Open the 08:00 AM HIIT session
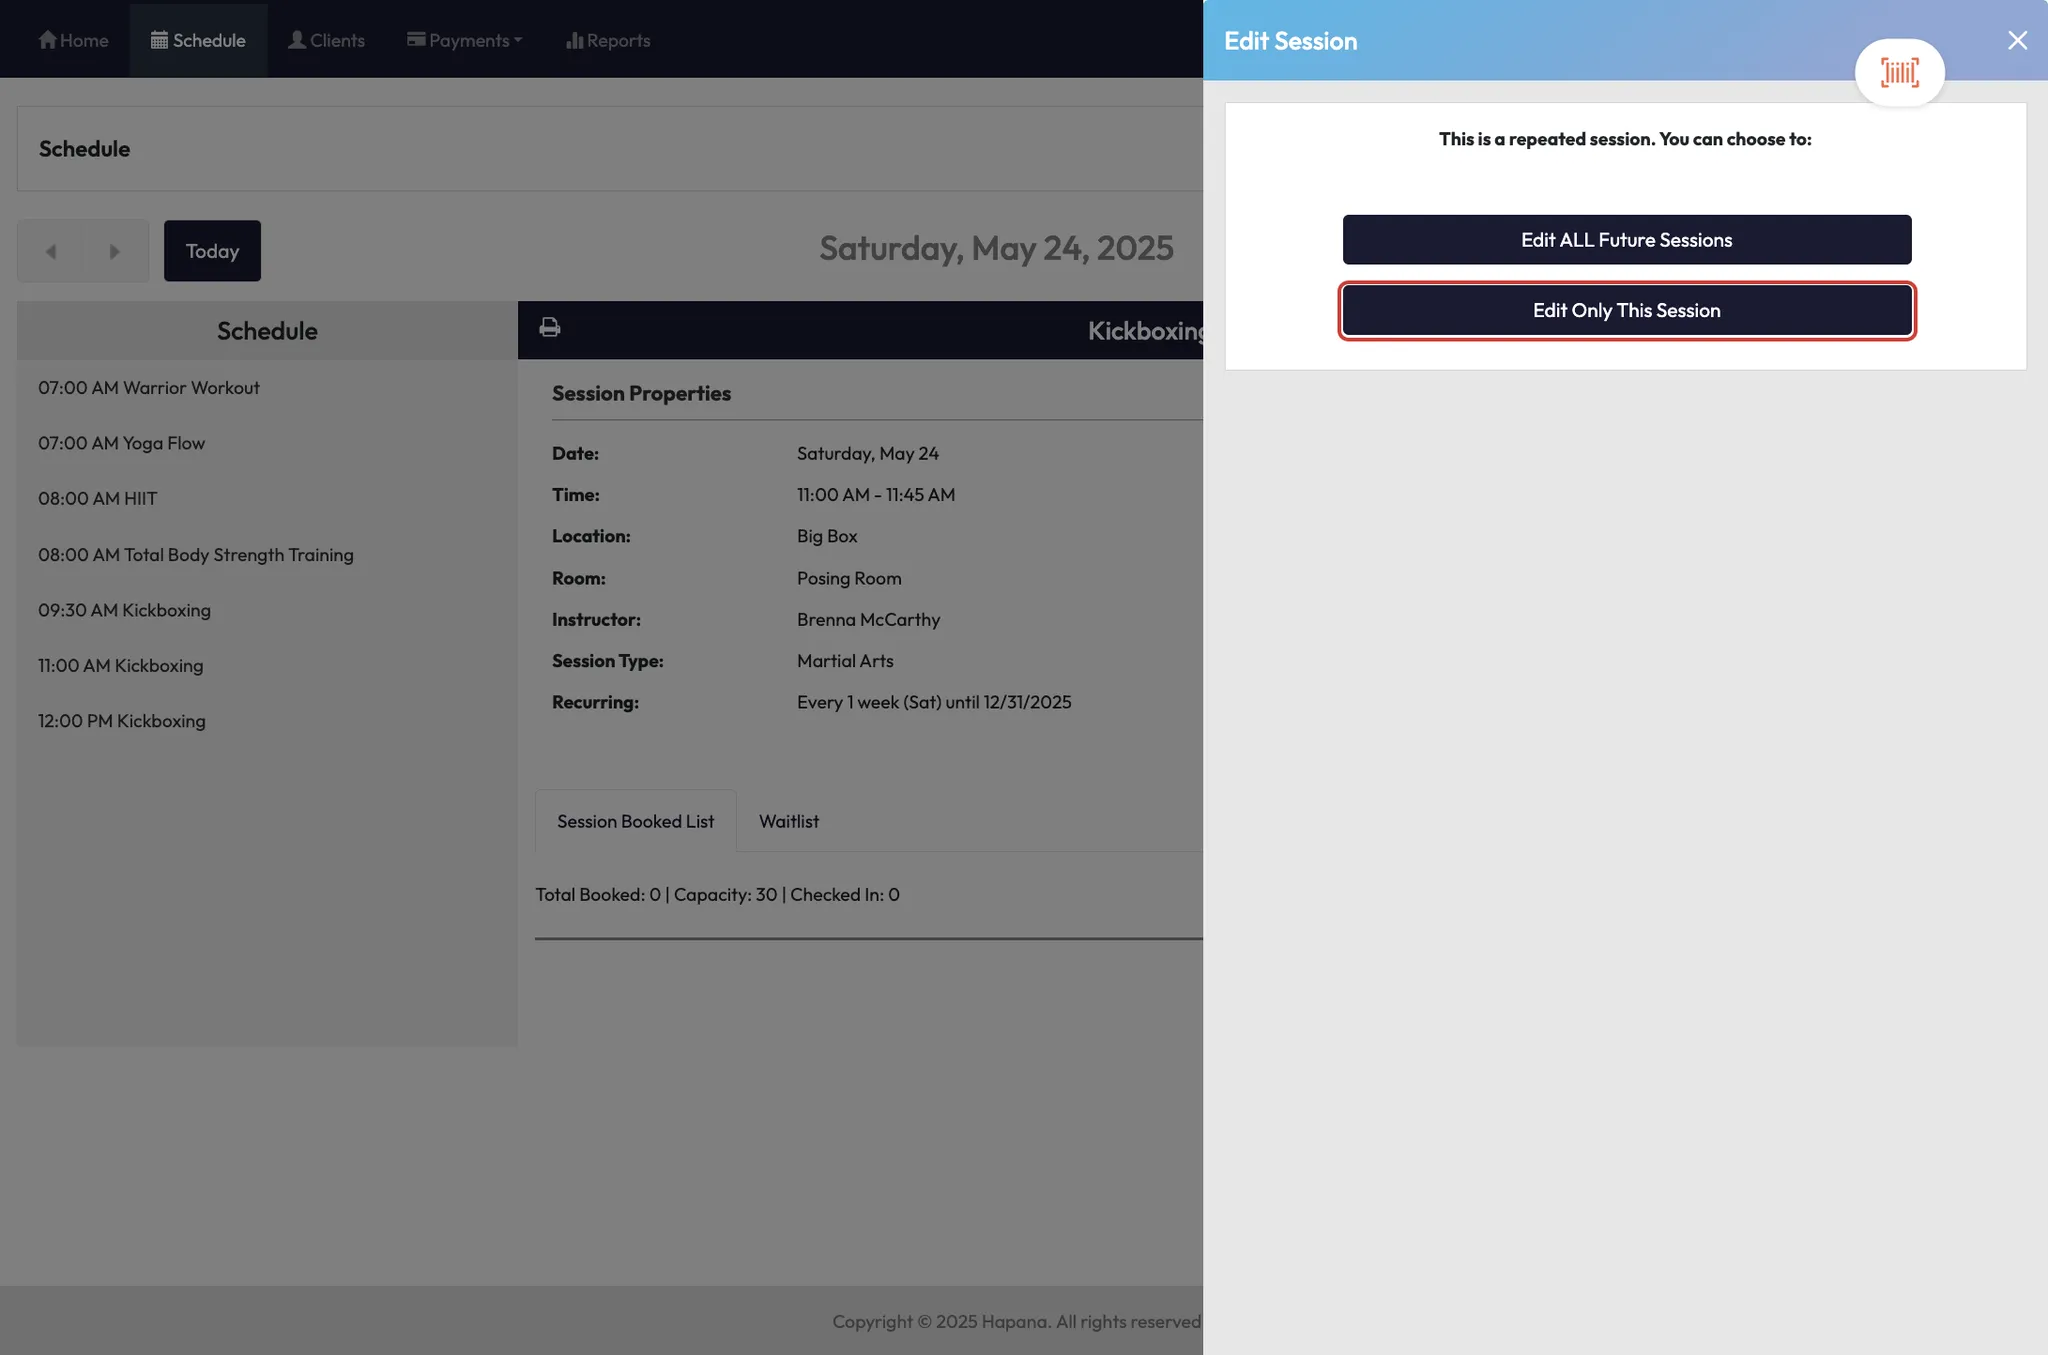This screenshot has width=2048, height=1355. pyautogui.click(x=98, y=498)
